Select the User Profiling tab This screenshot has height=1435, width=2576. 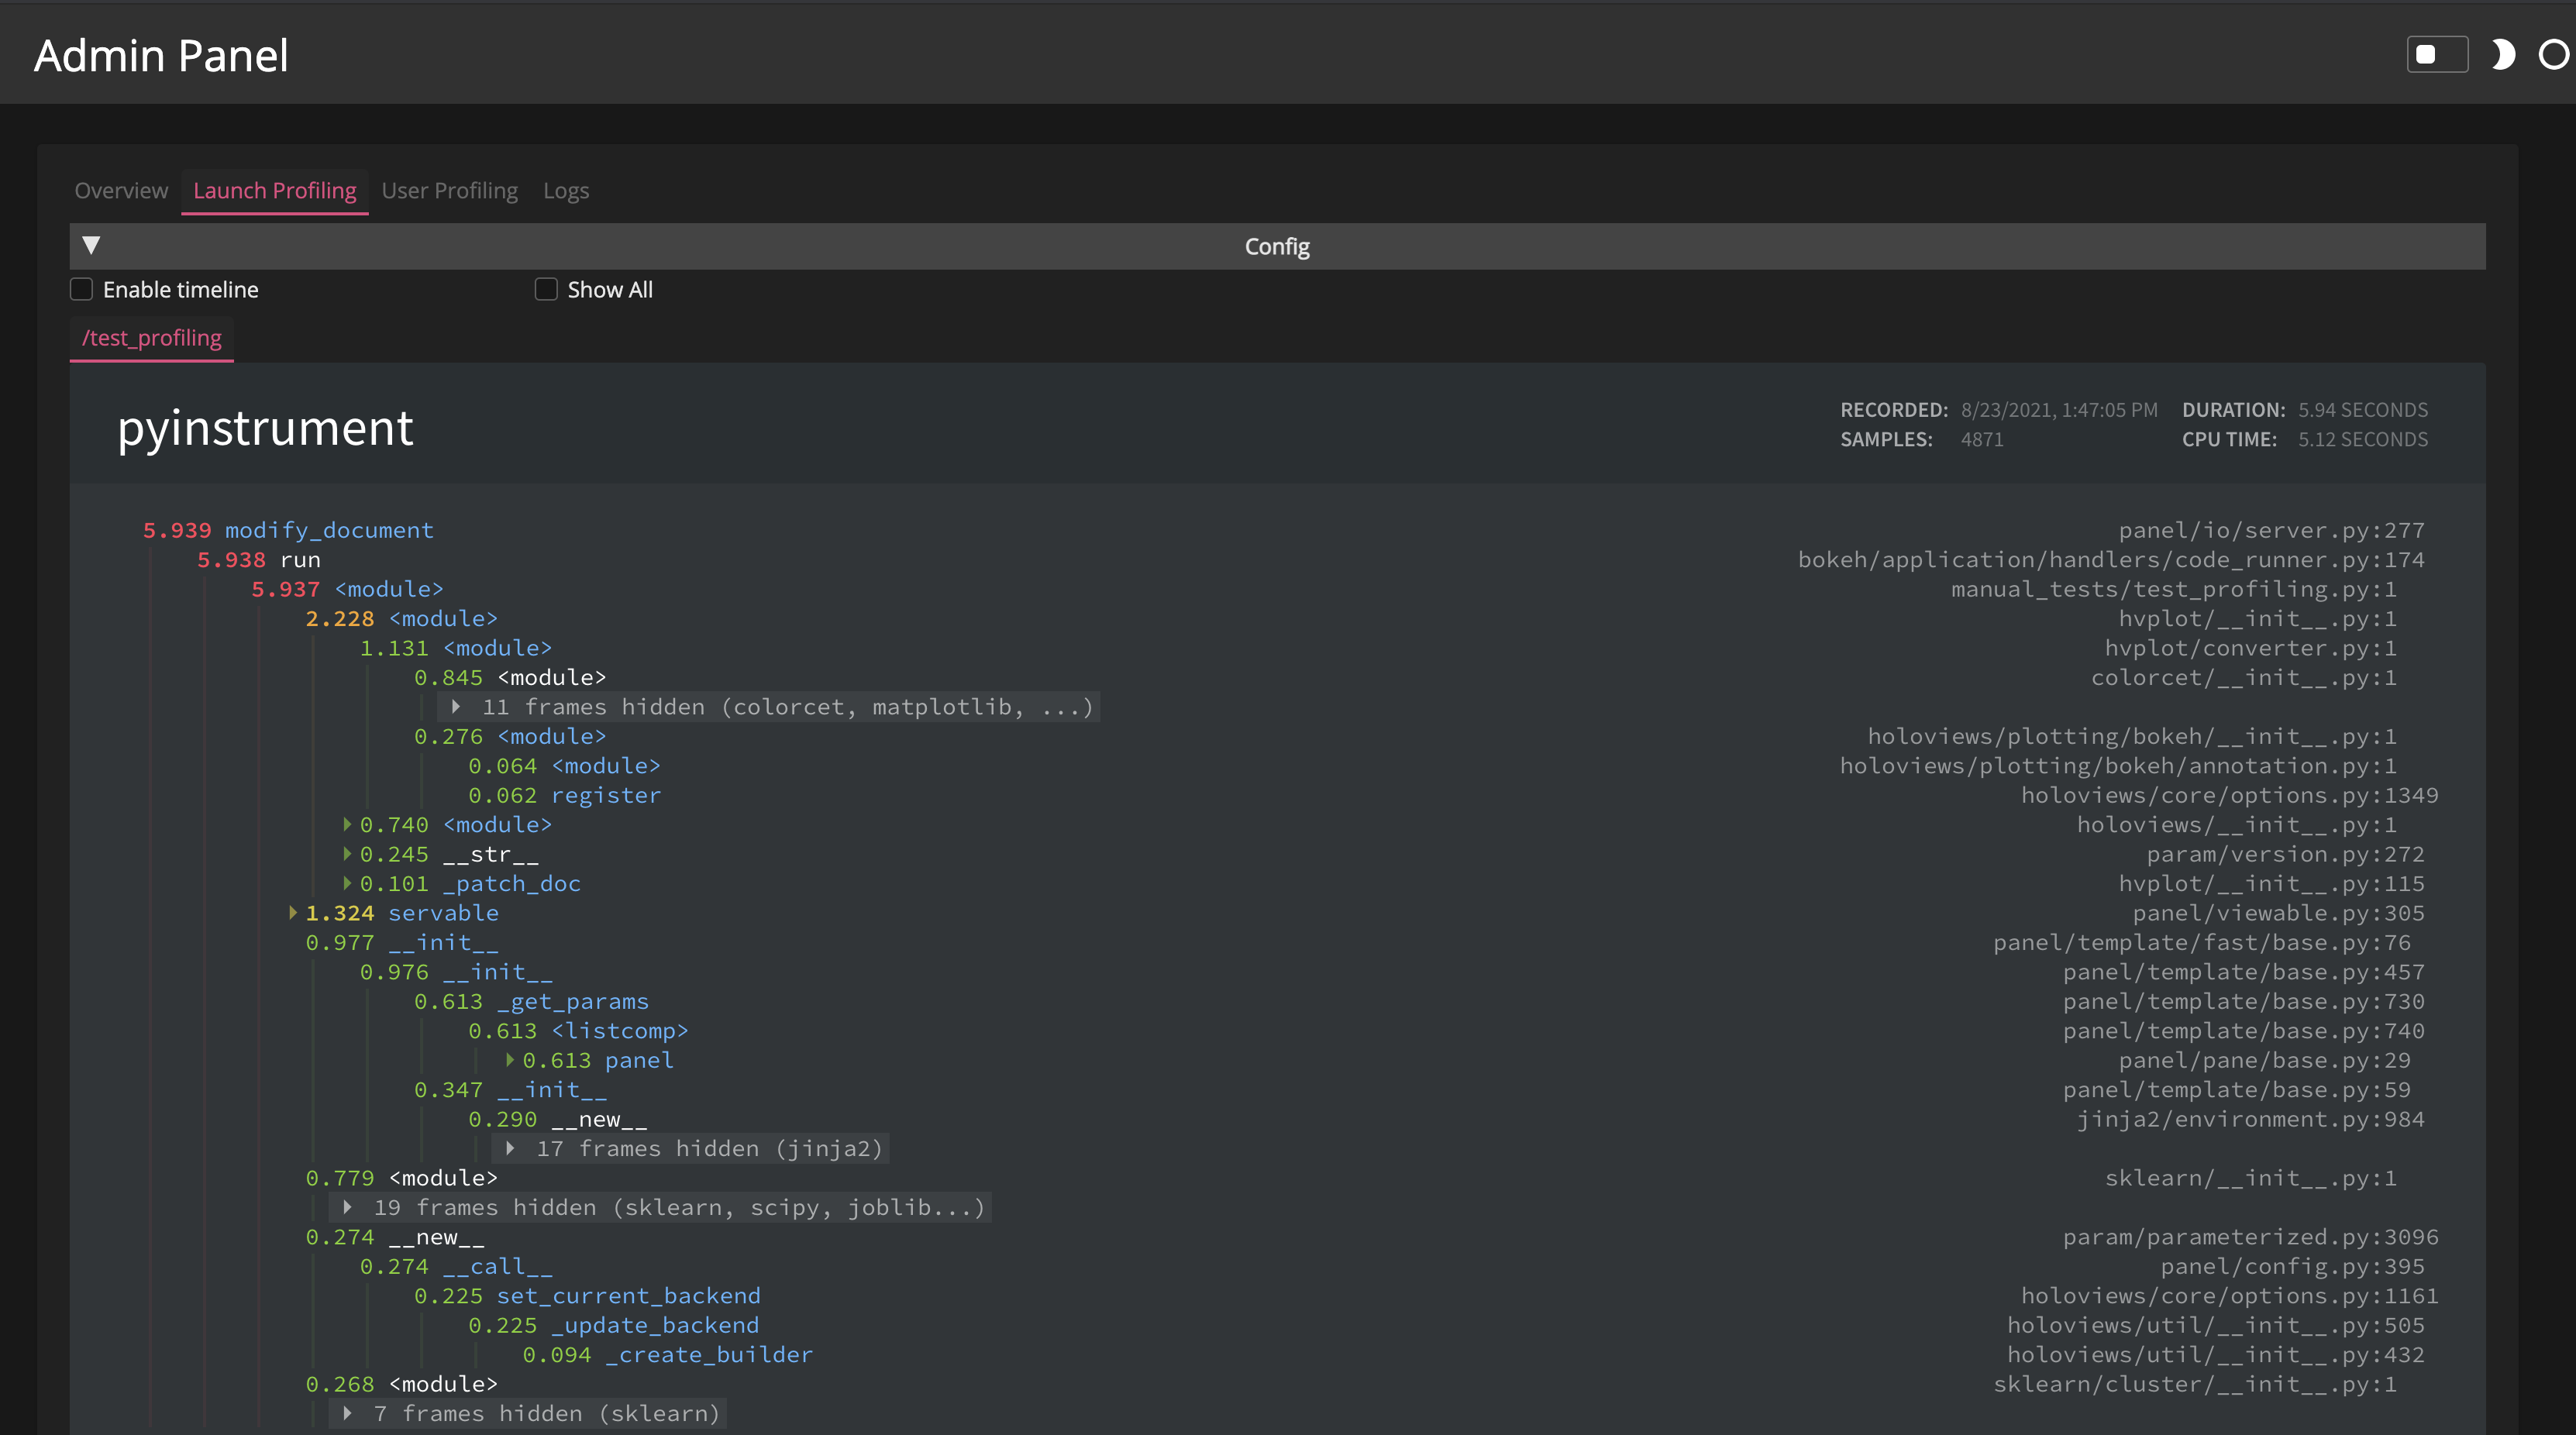(449, 189)
